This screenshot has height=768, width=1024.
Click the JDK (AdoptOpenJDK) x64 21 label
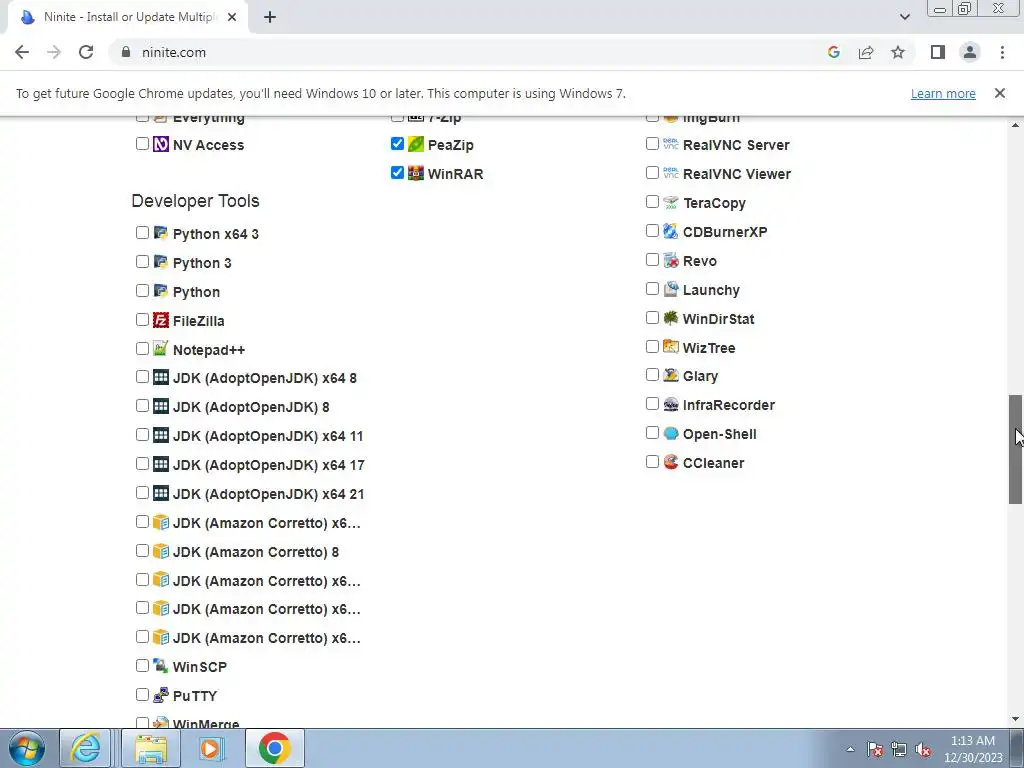pyautogui.click(x=268, y=494)
